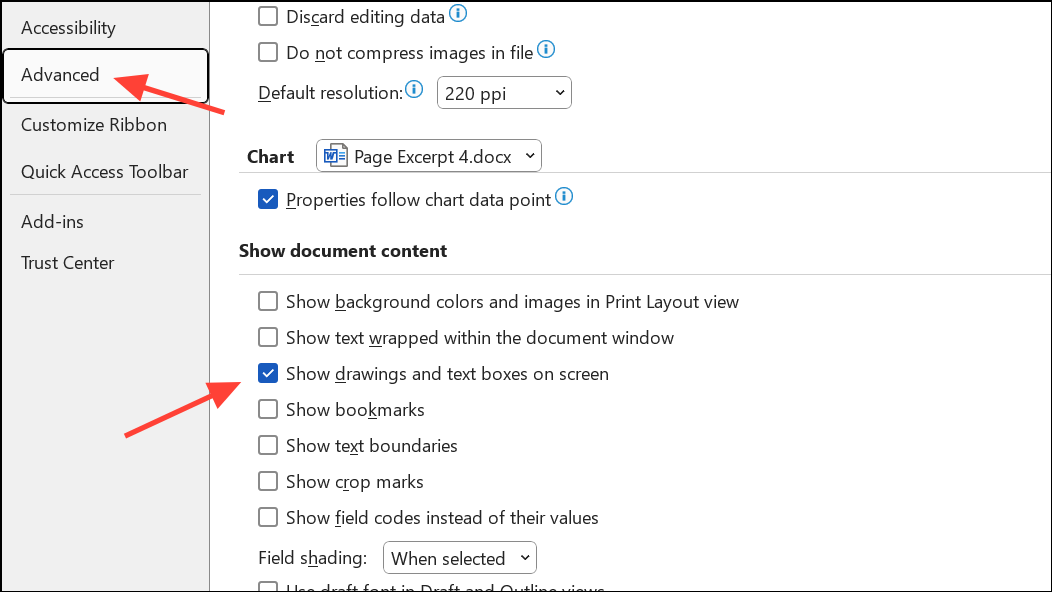Viewport: 1052px width, 592px height.
Task: Click info icon beside Discard editing data
Action: [458, 13]
